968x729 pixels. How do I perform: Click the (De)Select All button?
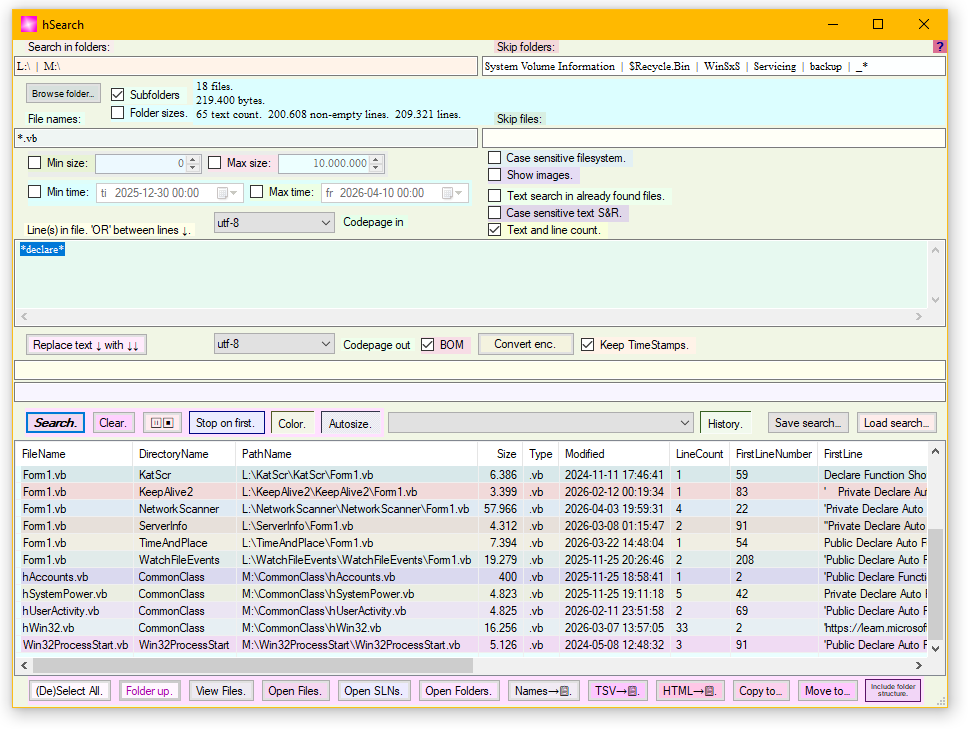pos(69,691)
